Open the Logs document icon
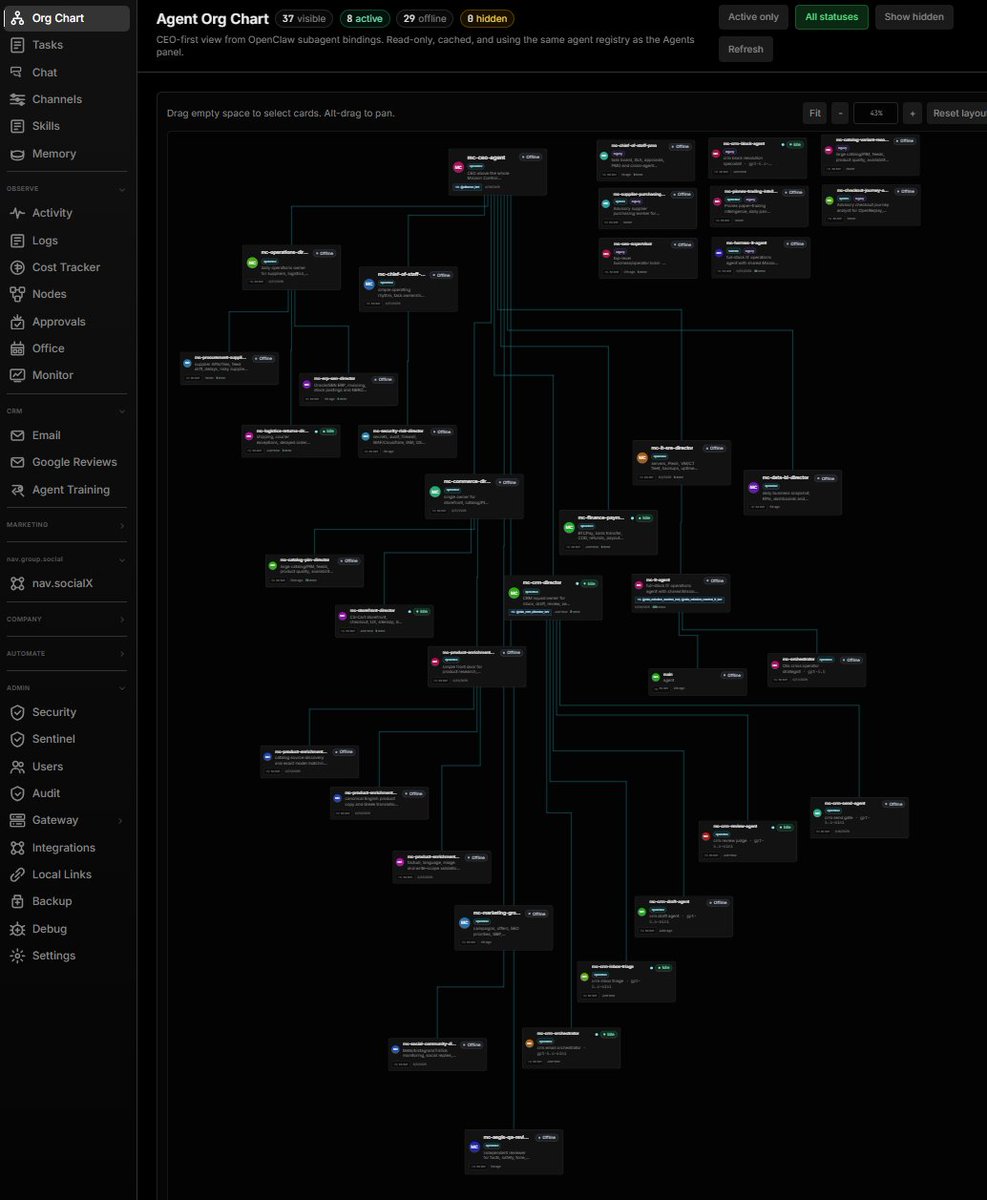 click(17, 240)
